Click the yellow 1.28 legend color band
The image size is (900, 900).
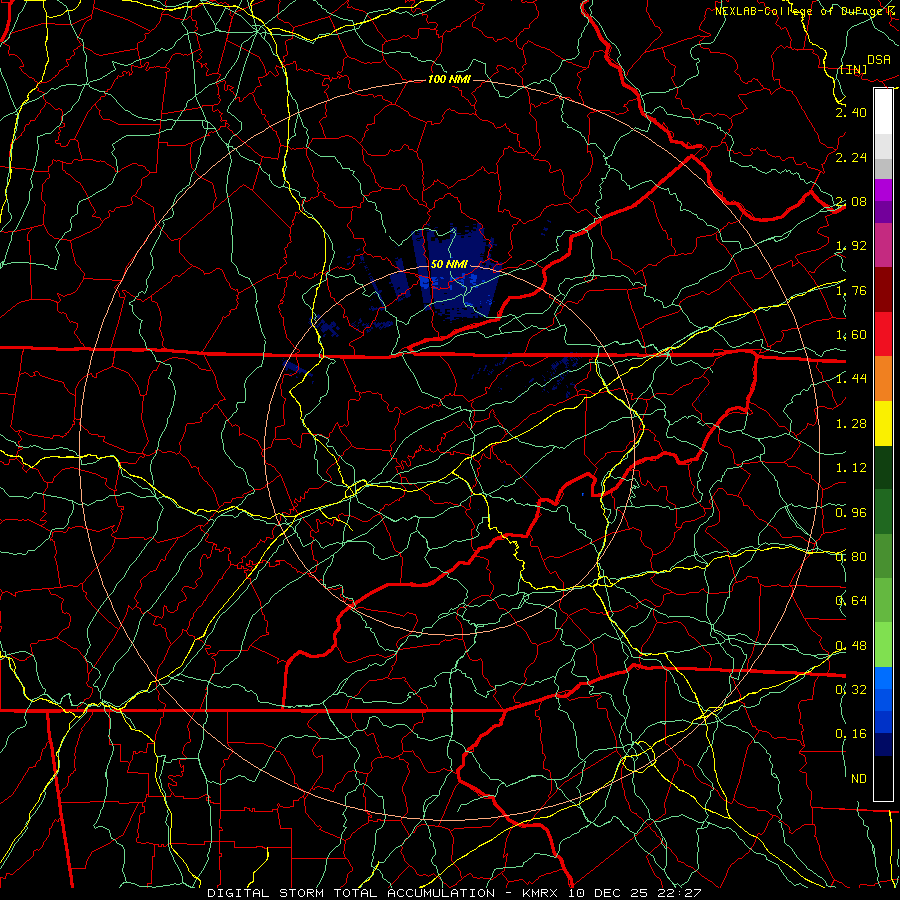[x=883, y=423]
